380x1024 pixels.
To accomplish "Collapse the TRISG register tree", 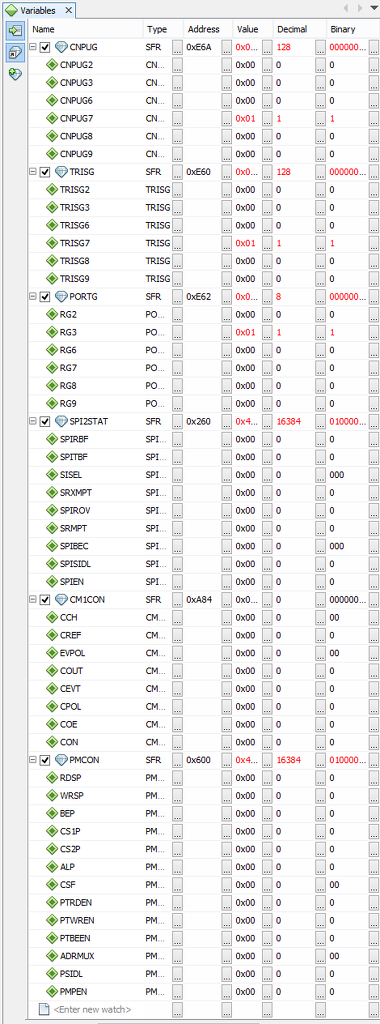I will coord(33,172).
